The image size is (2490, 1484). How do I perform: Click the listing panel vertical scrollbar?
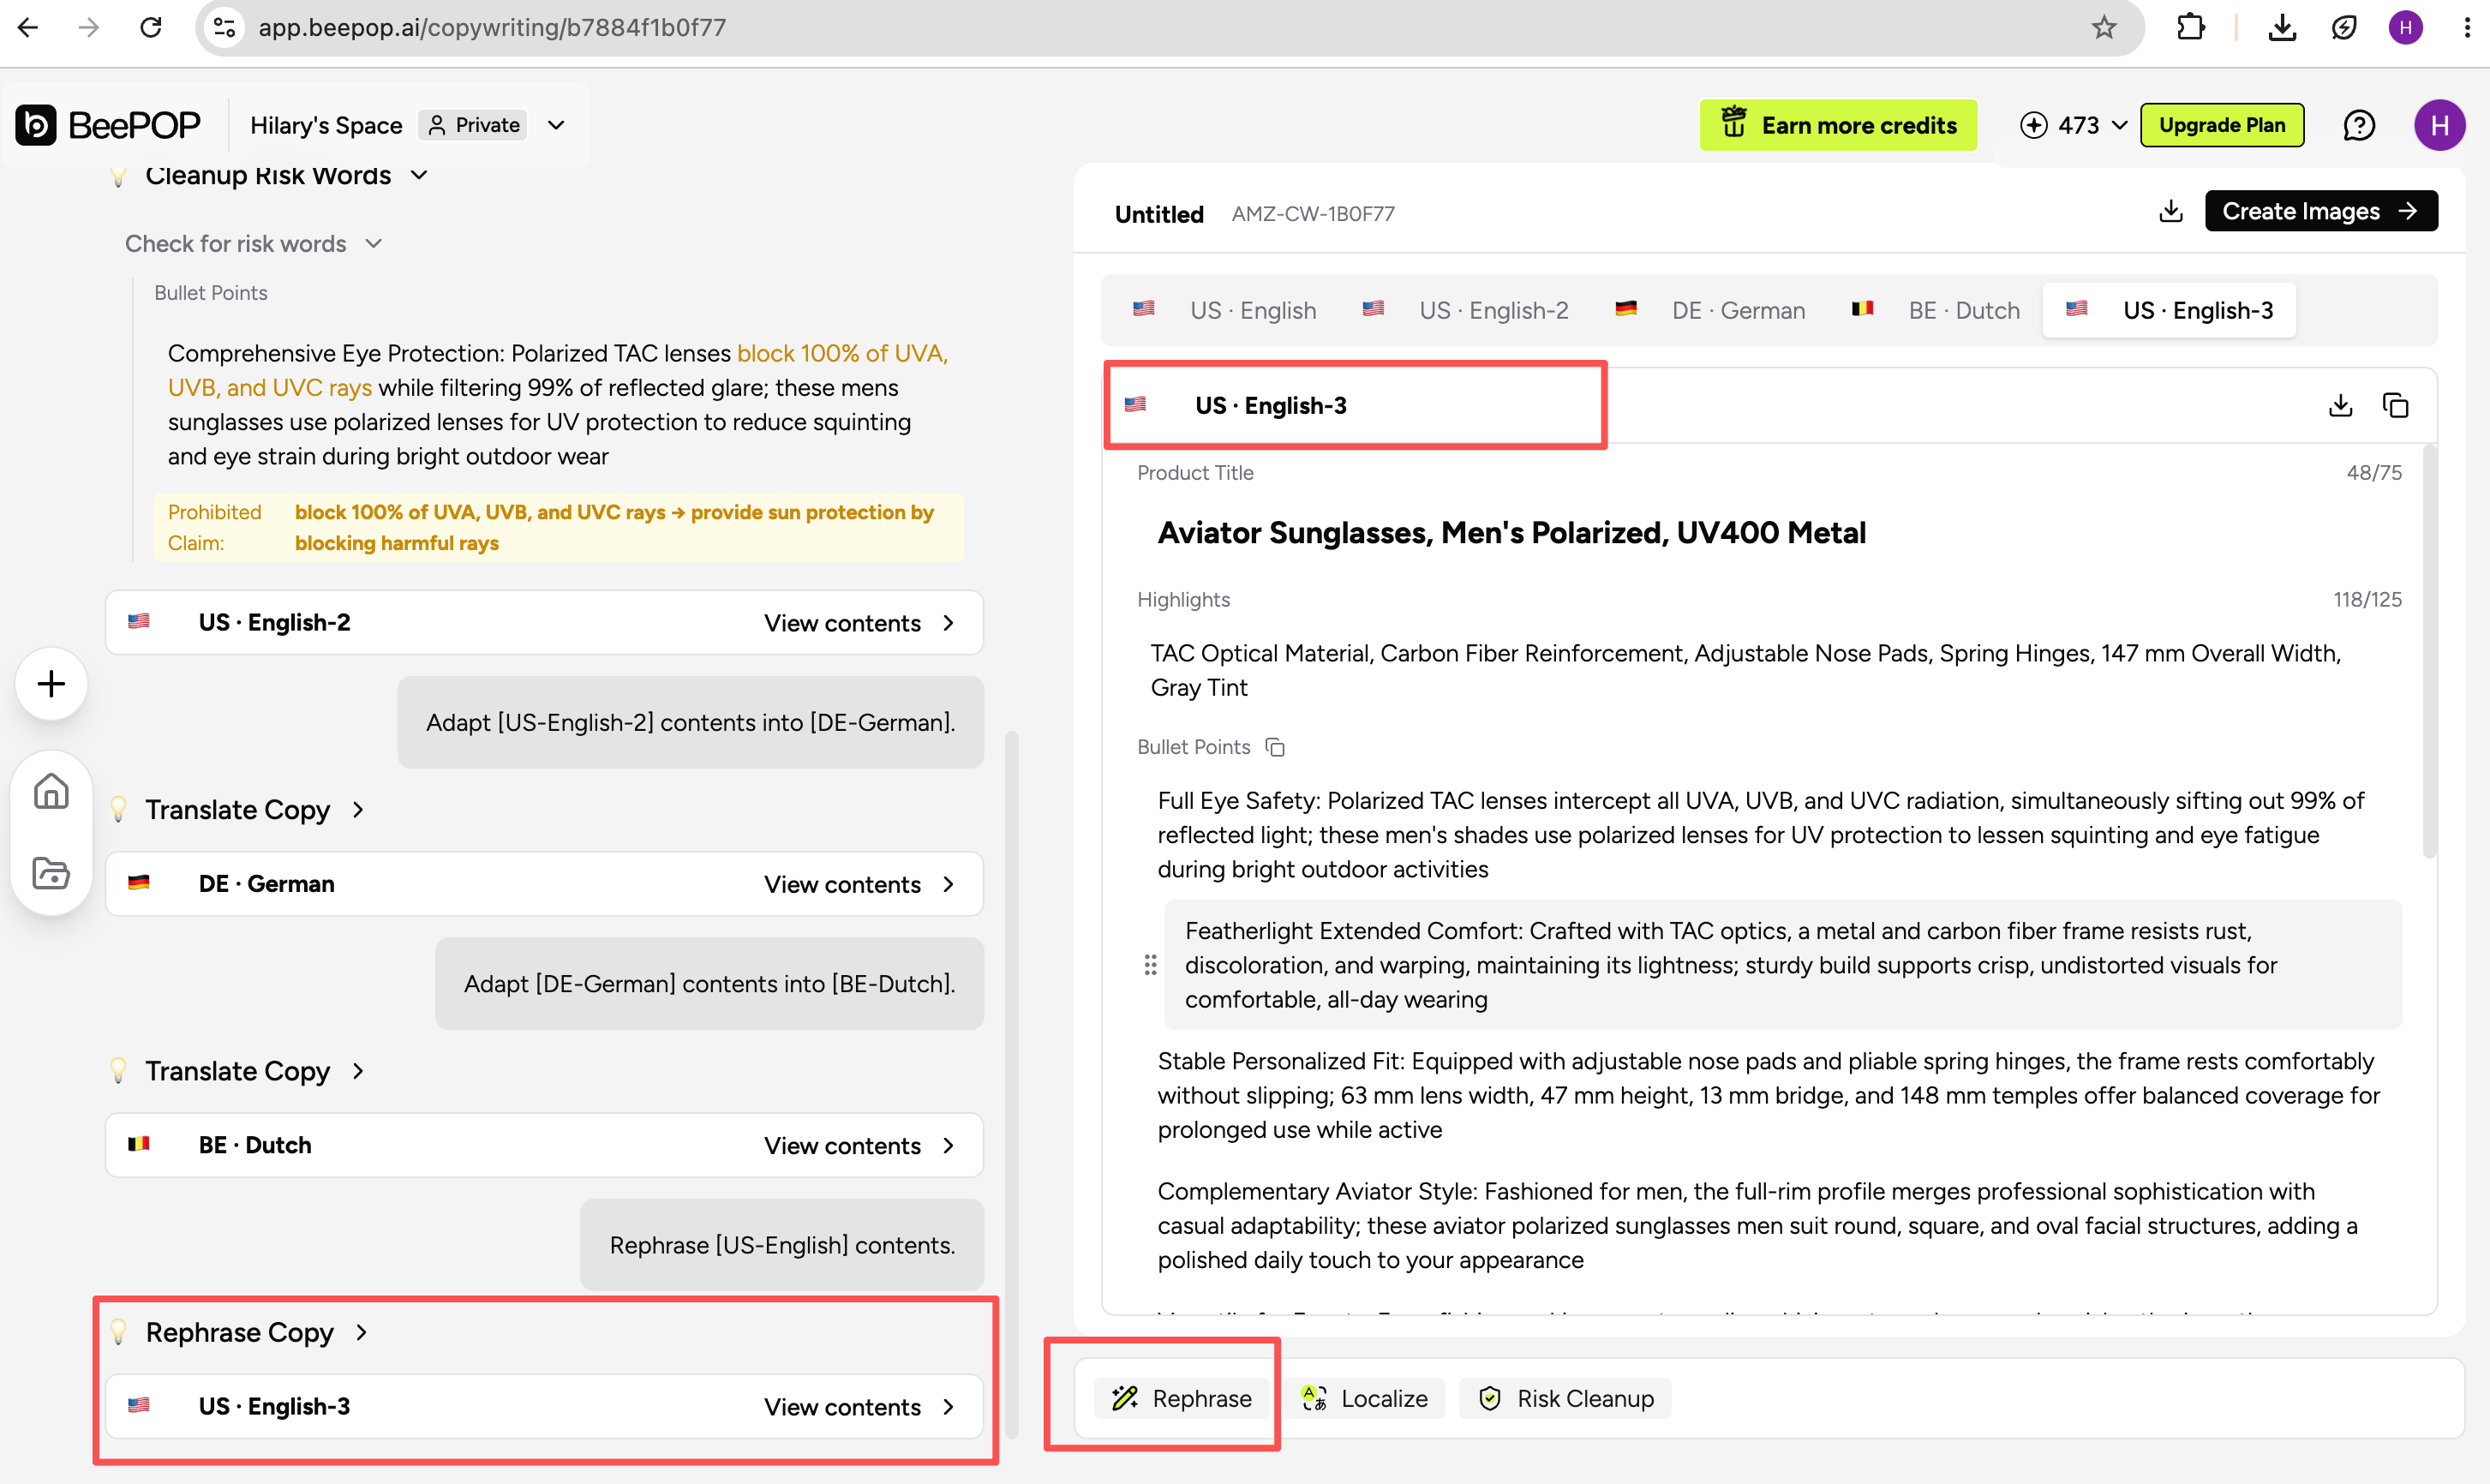[x=2429, y=650]
